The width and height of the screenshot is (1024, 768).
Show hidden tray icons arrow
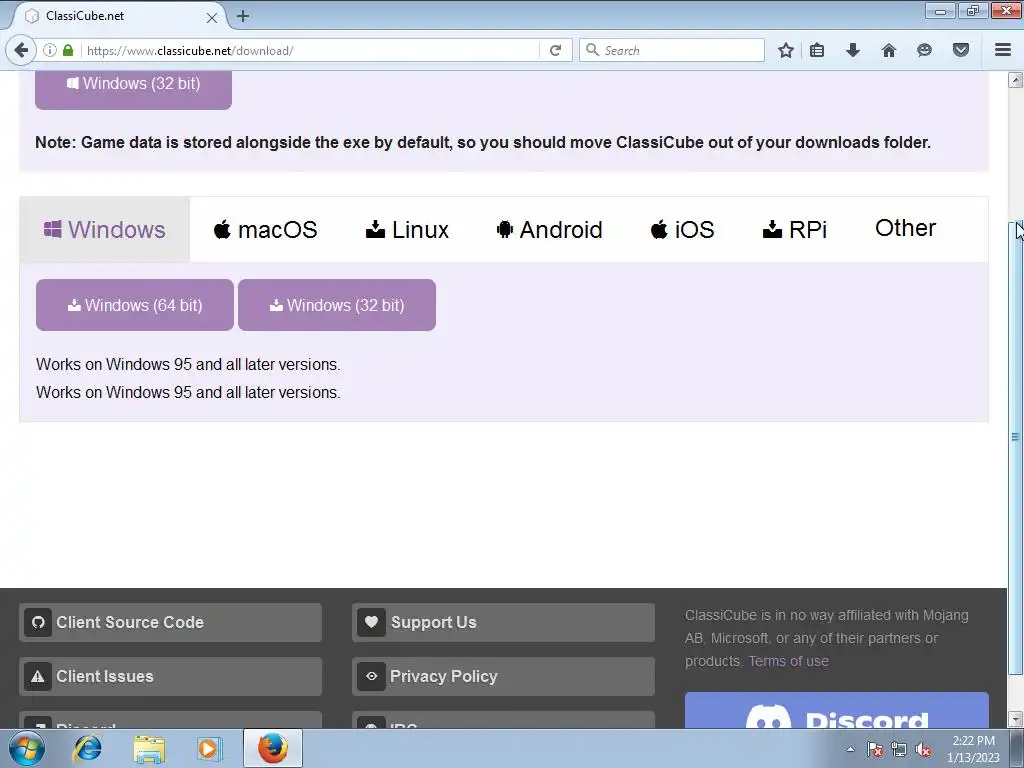[x=850, y=749]
